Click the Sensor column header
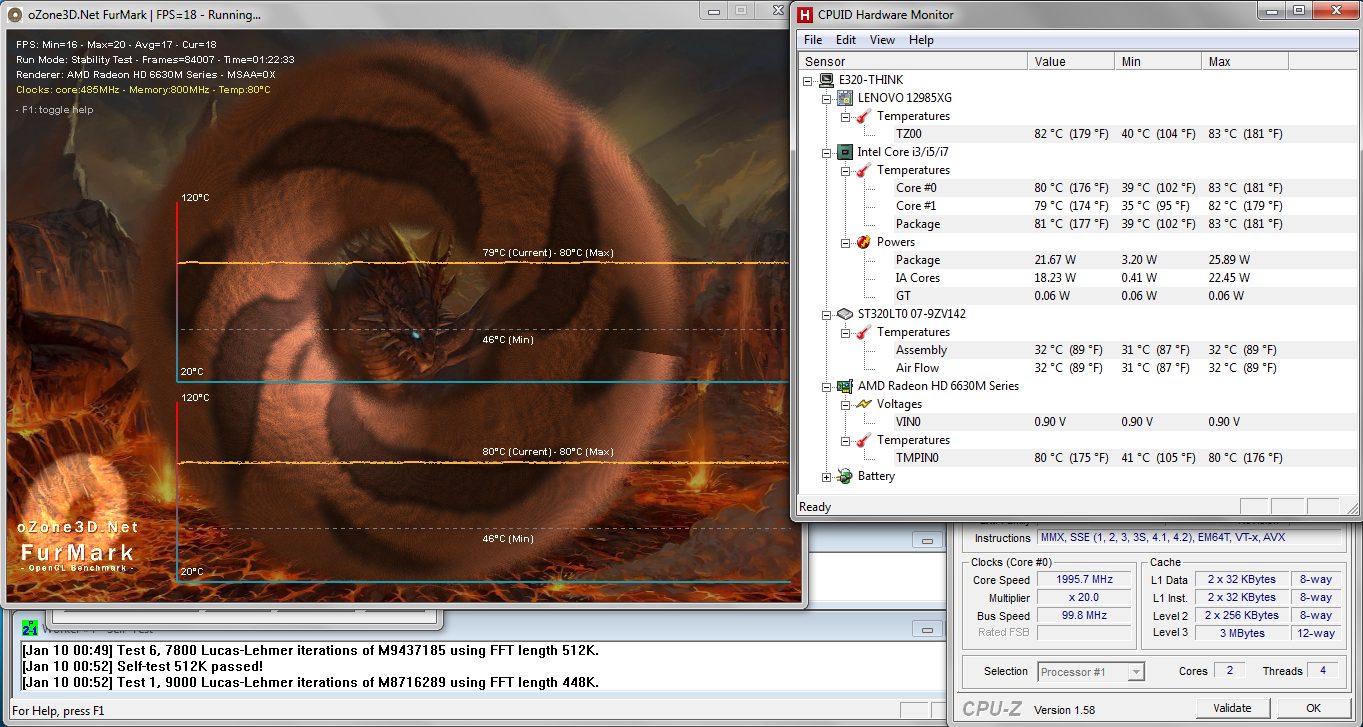Image resolution: width=1363 pixels, height=727 pixels. [x=913, y=62]
